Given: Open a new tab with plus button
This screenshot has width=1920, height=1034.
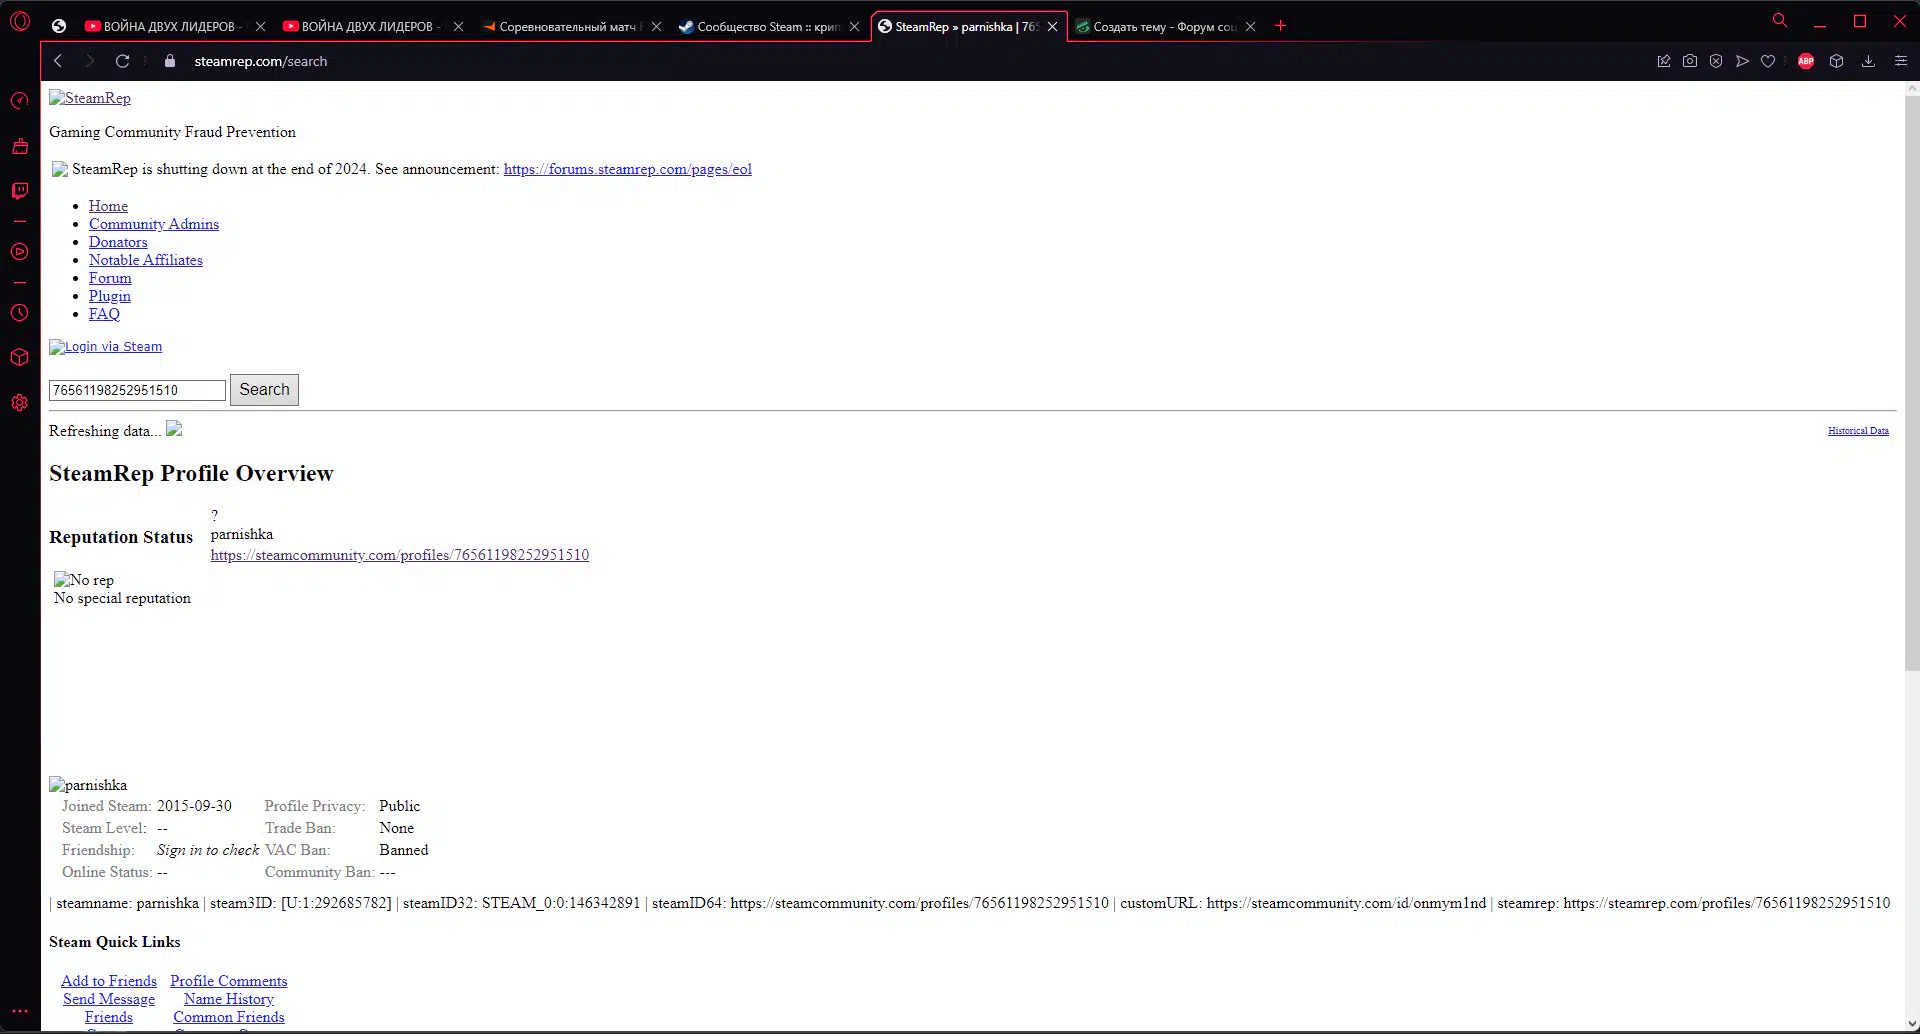Looking at the screenshot, I should tap(1280, 26).
